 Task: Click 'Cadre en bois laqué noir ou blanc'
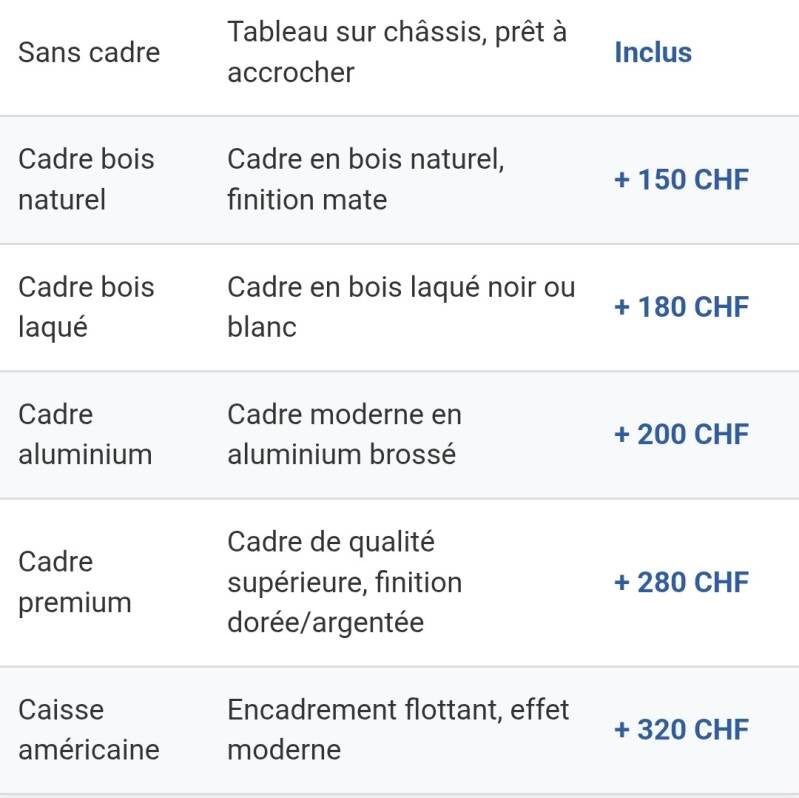[401, 307]
